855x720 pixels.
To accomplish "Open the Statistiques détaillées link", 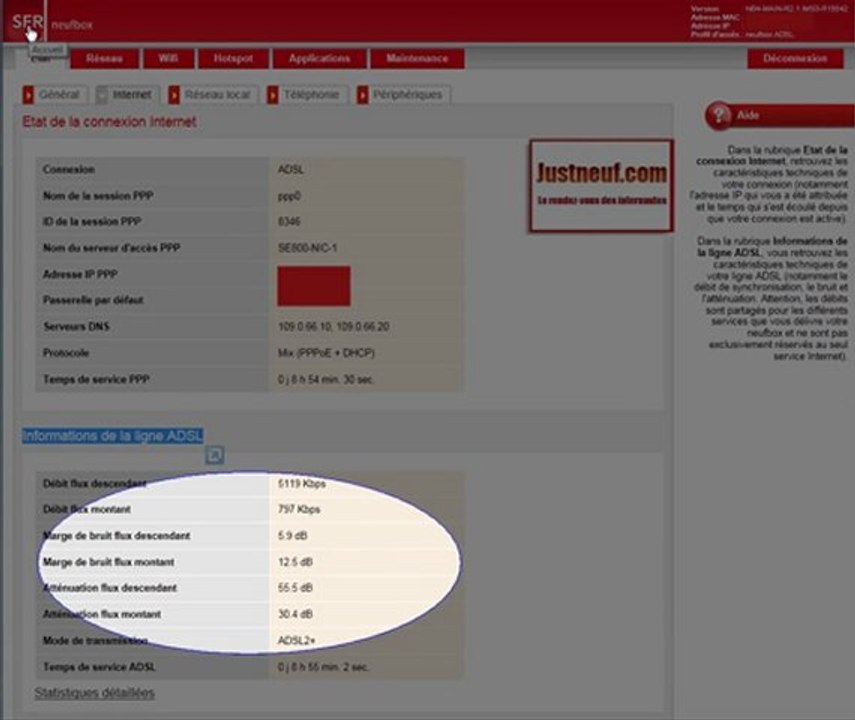I will tap(94, 693).
